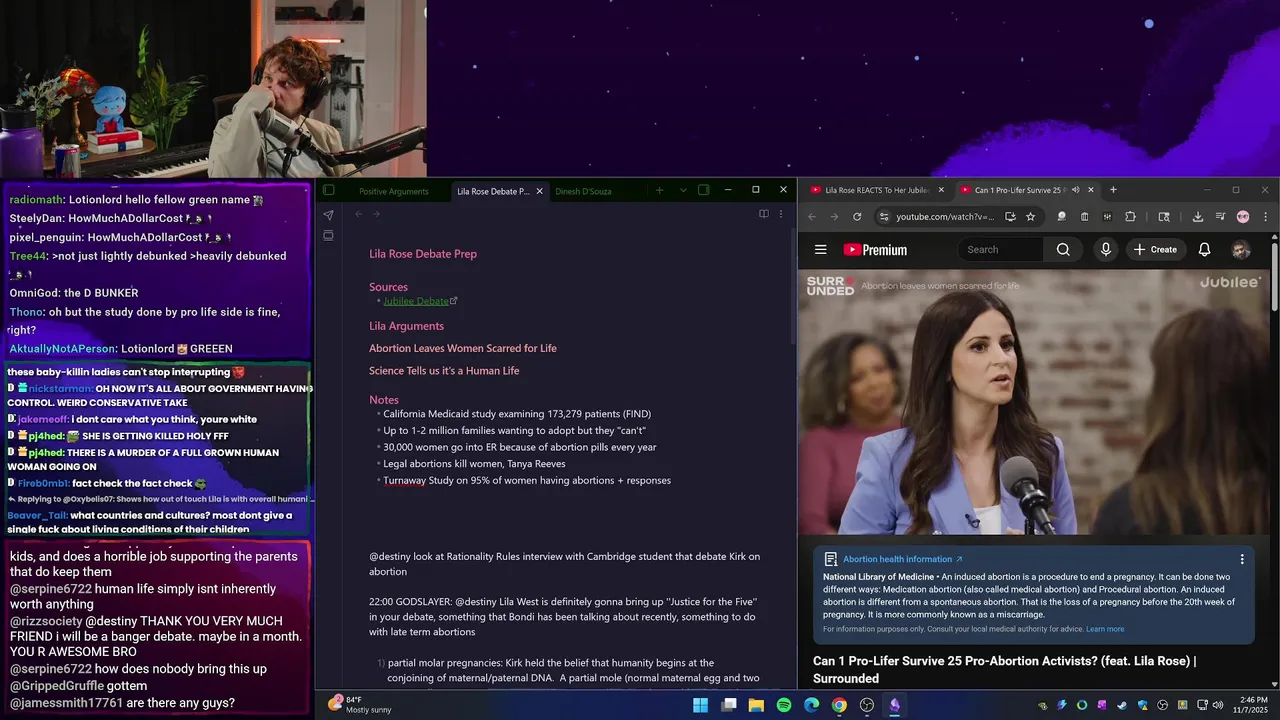Open the Dinesh D'Souza tab
Screen dimensions: 1280x720
click(x=583, y=191)
